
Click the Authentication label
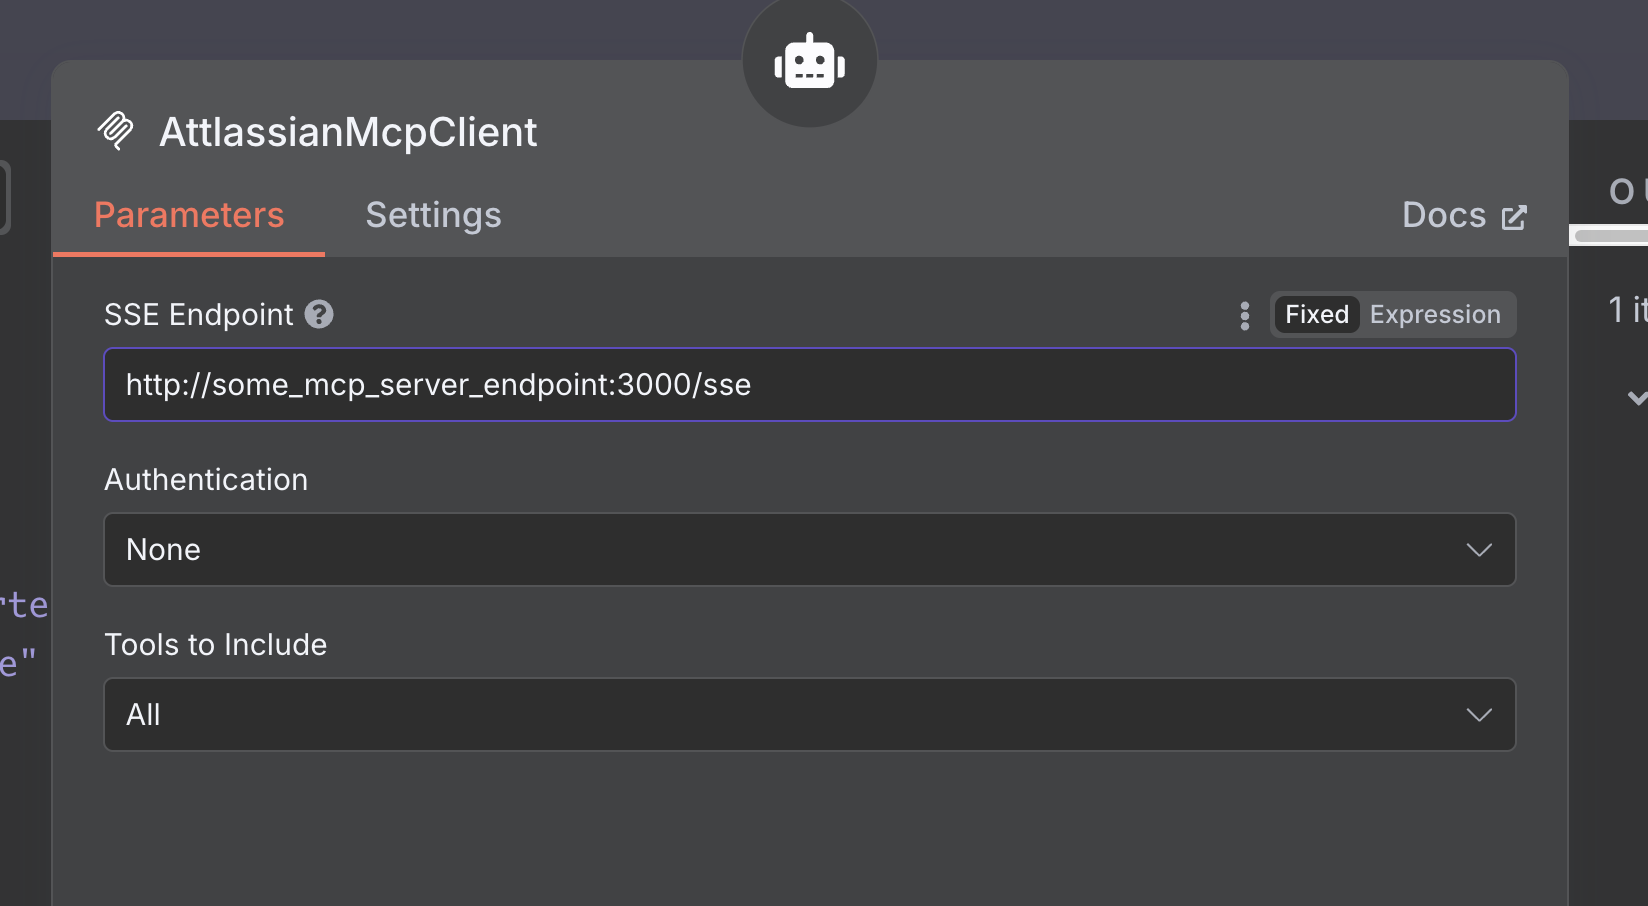tap(206, 479)
